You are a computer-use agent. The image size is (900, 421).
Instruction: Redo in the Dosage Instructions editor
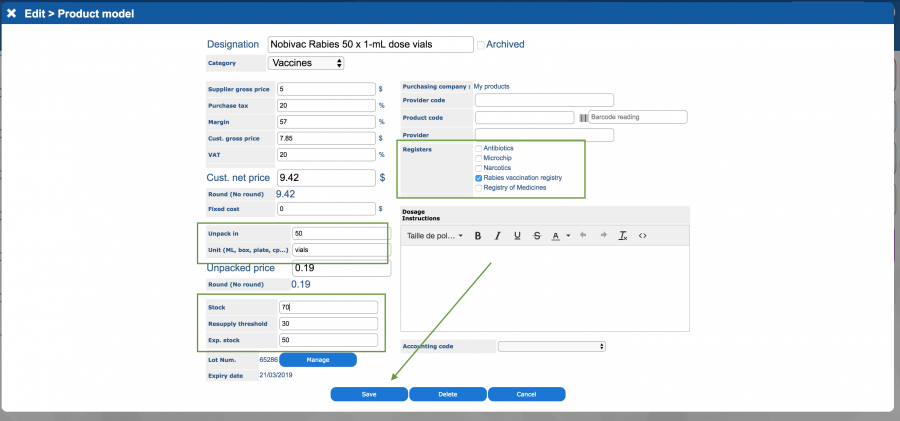point(603,235)
